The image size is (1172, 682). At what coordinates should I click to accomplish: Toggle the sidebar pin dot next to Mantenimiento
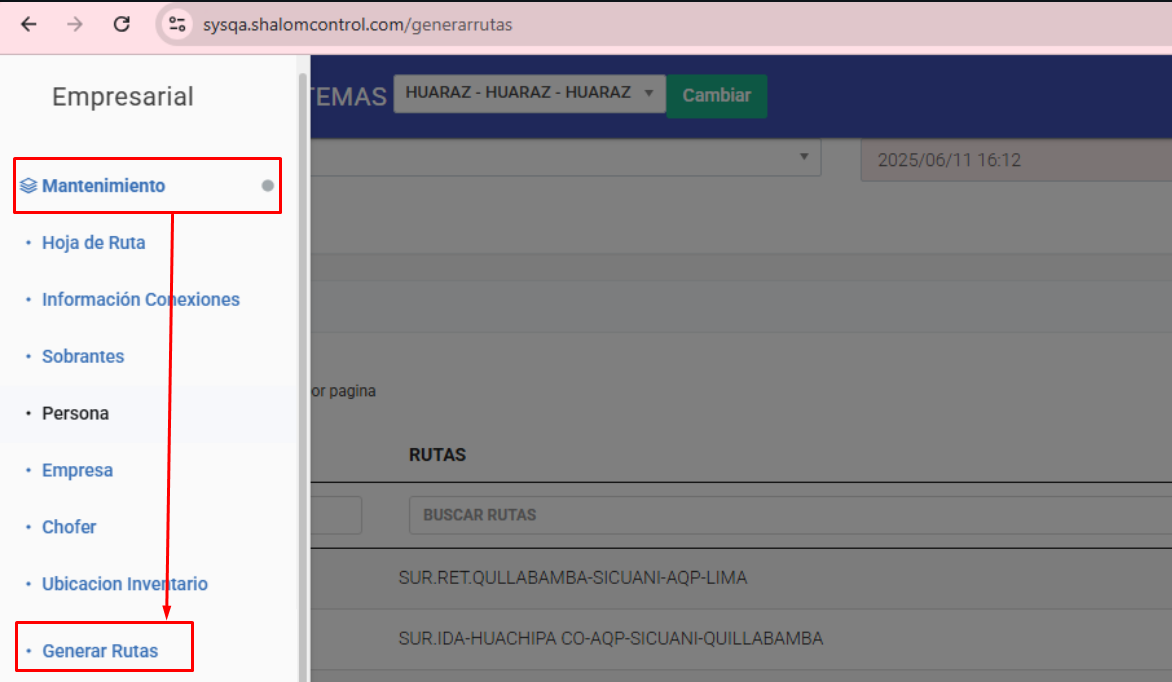(x=268, y=185)
